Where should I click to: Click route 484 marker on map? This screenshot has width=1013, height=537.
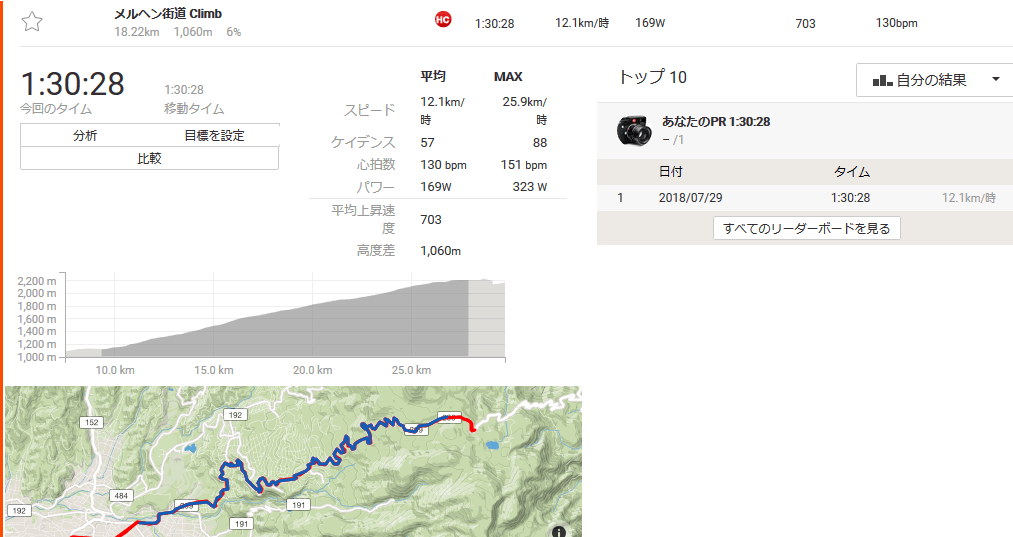click(121, 496)
